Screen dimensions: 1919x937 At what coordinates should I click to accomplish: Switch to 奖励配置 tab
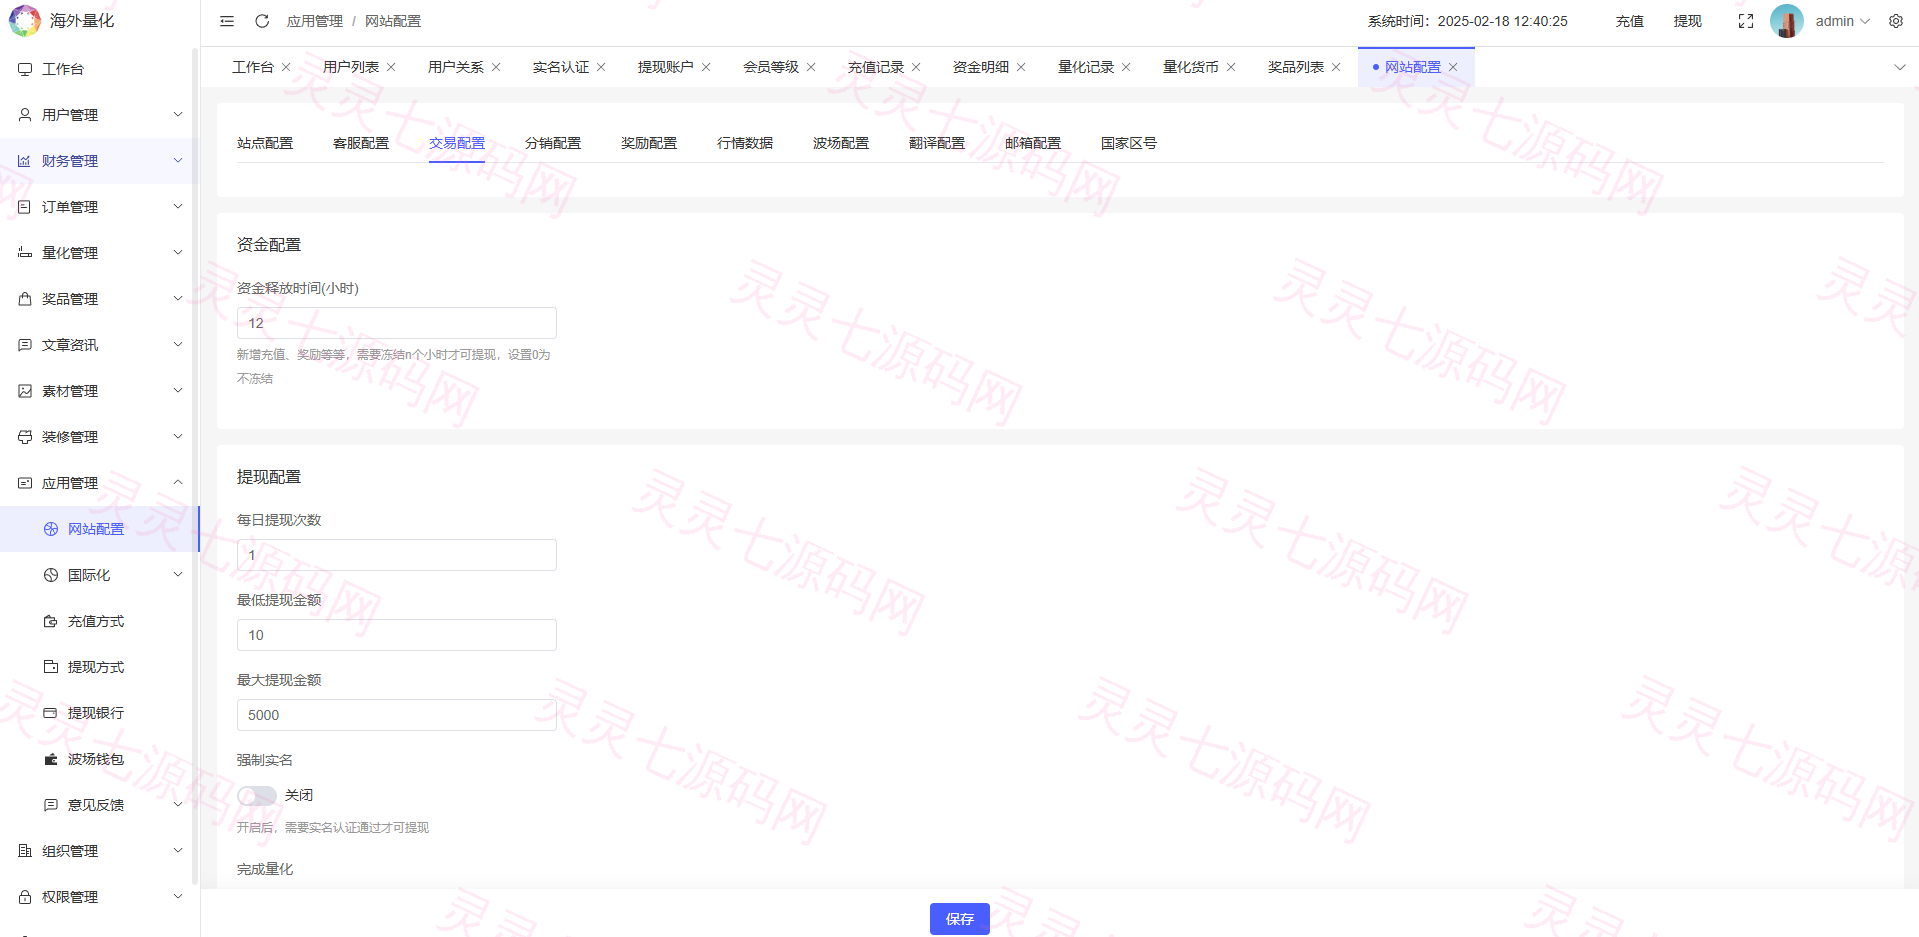point(649,143)
